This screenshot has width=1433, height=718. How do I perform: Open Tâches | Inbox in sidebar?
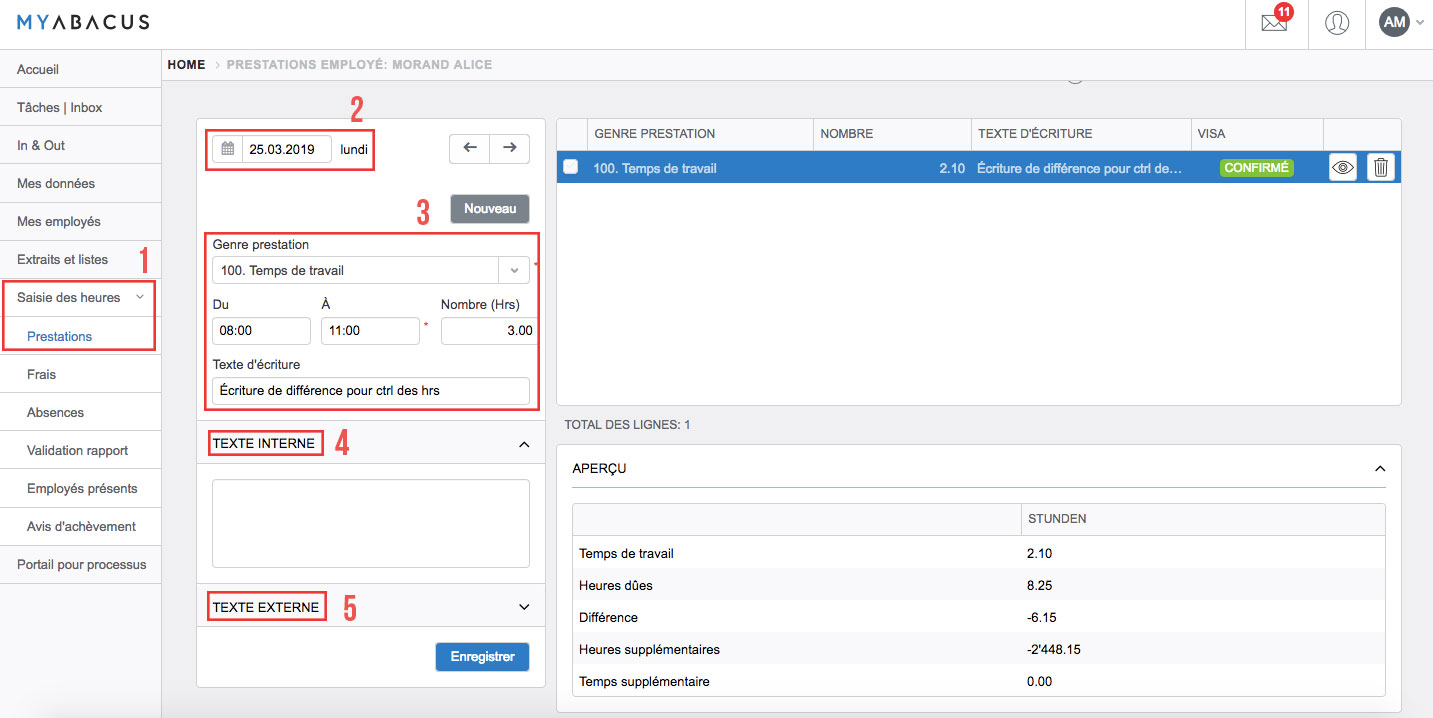pyautogui.click(x=80, y=107)
